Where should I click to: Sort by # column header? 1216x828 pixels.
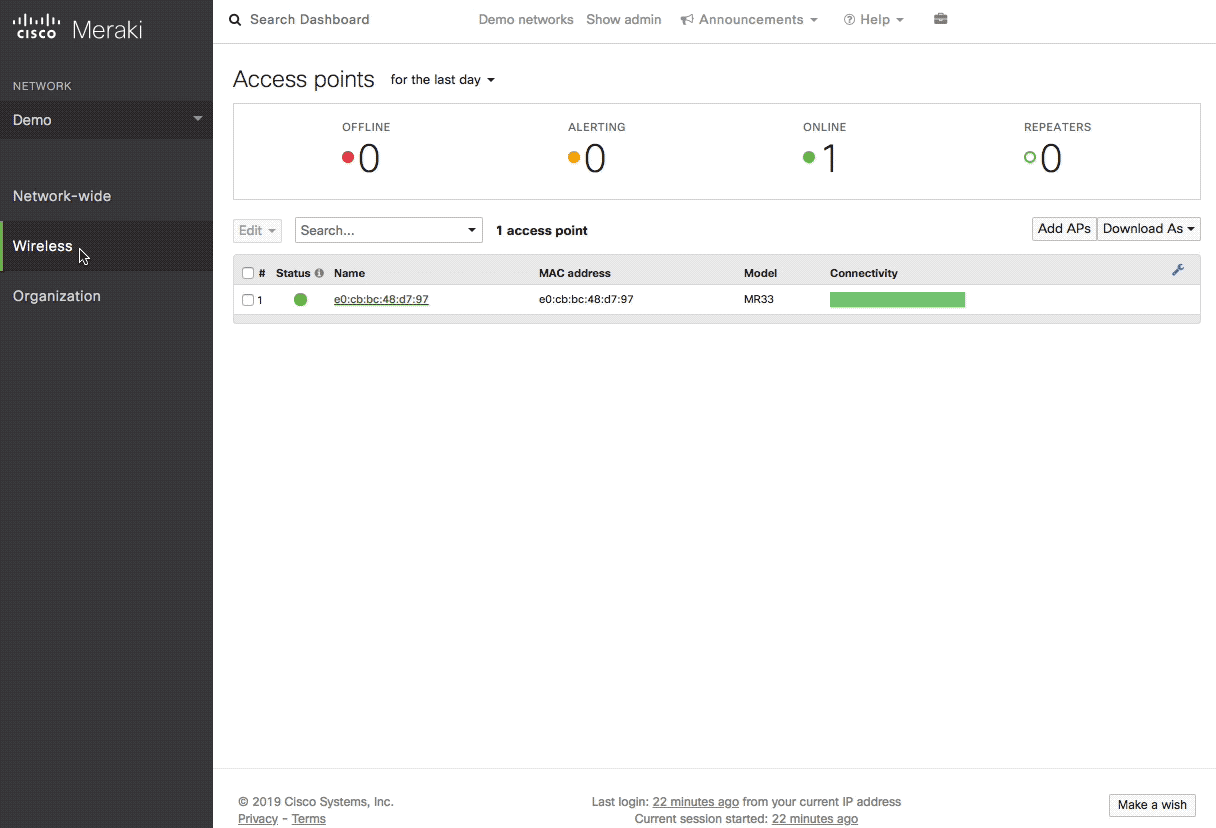pyautogui.click(x=262, y=273)
